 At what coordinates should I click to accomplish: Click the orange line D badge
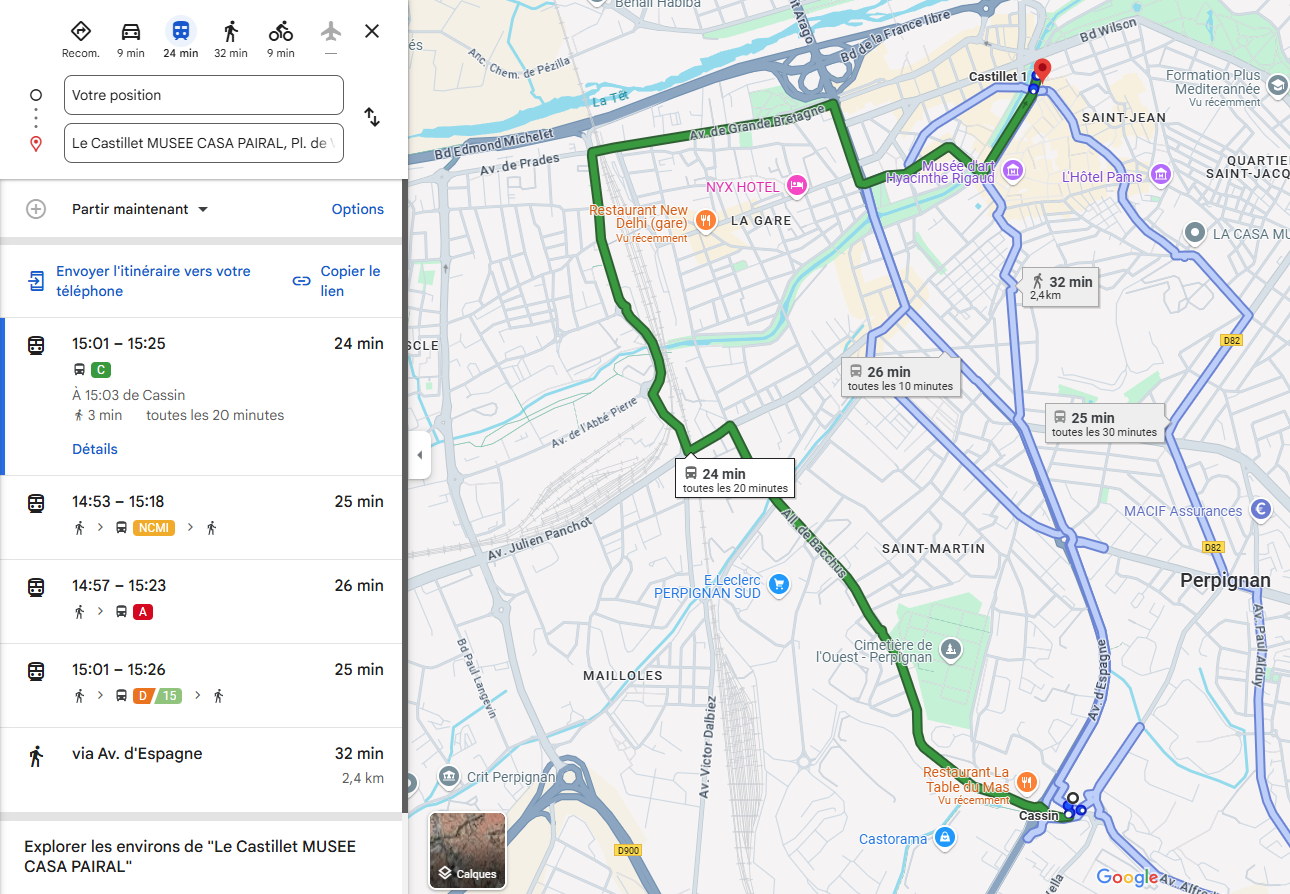pyautogui.click(x=142, y=696)
